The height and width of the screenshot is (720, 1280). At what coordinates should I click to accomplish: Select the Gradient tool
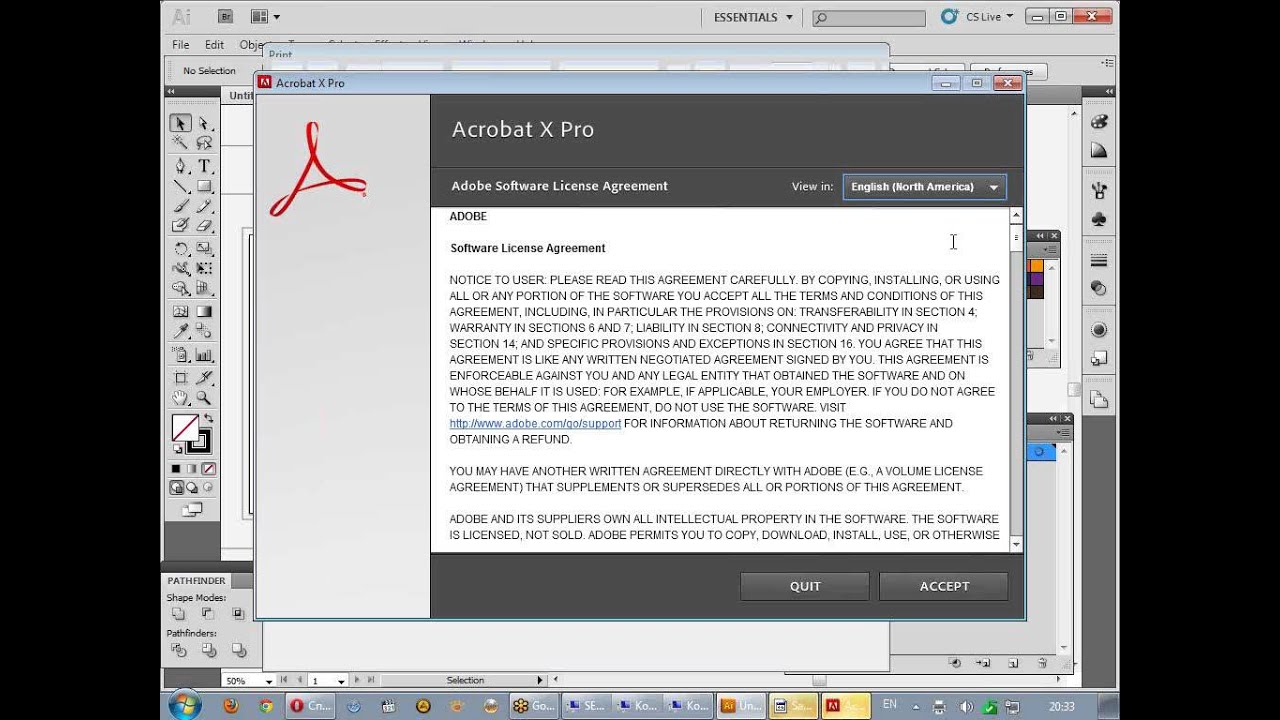204,312
